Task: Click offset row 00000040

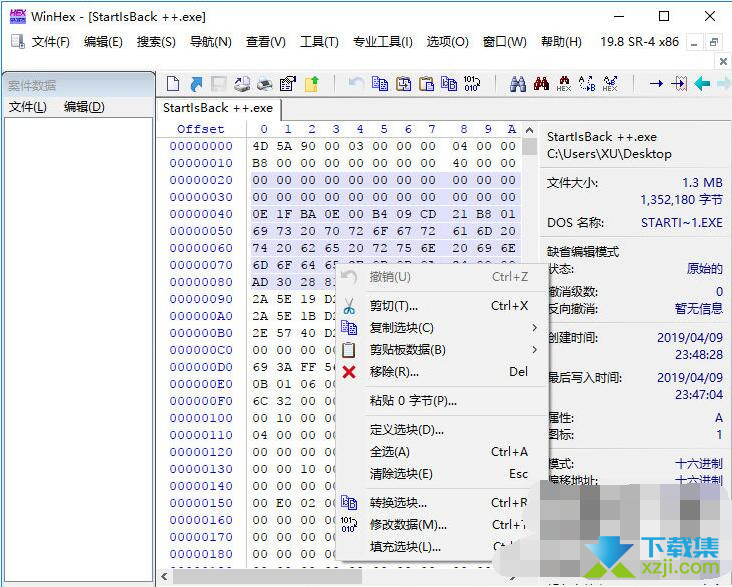Action: (x=201, y=214)
